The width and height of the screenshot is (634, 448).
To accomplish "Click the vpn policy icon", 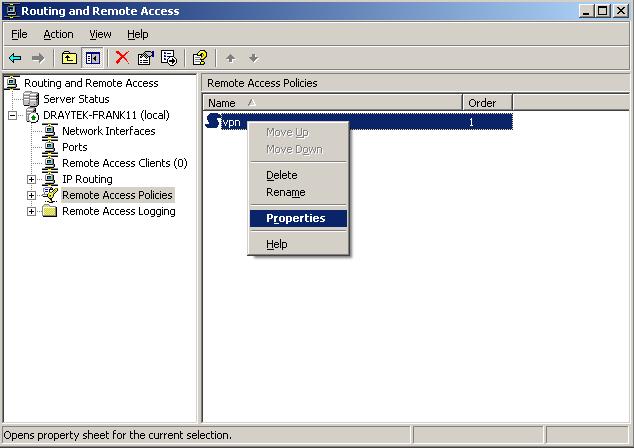I will [x=213, y=121].
